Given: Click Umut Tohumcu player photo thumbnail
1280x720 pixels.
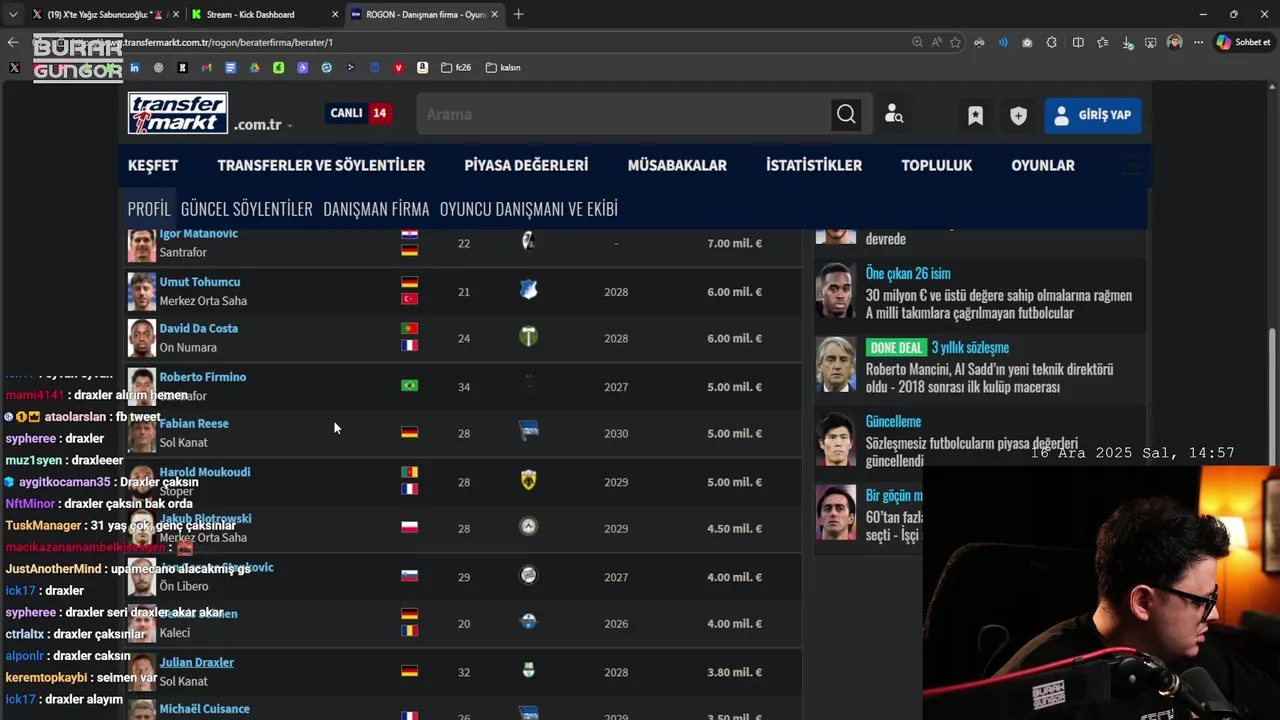Looking at the screenshot, I should pos(142,291).
